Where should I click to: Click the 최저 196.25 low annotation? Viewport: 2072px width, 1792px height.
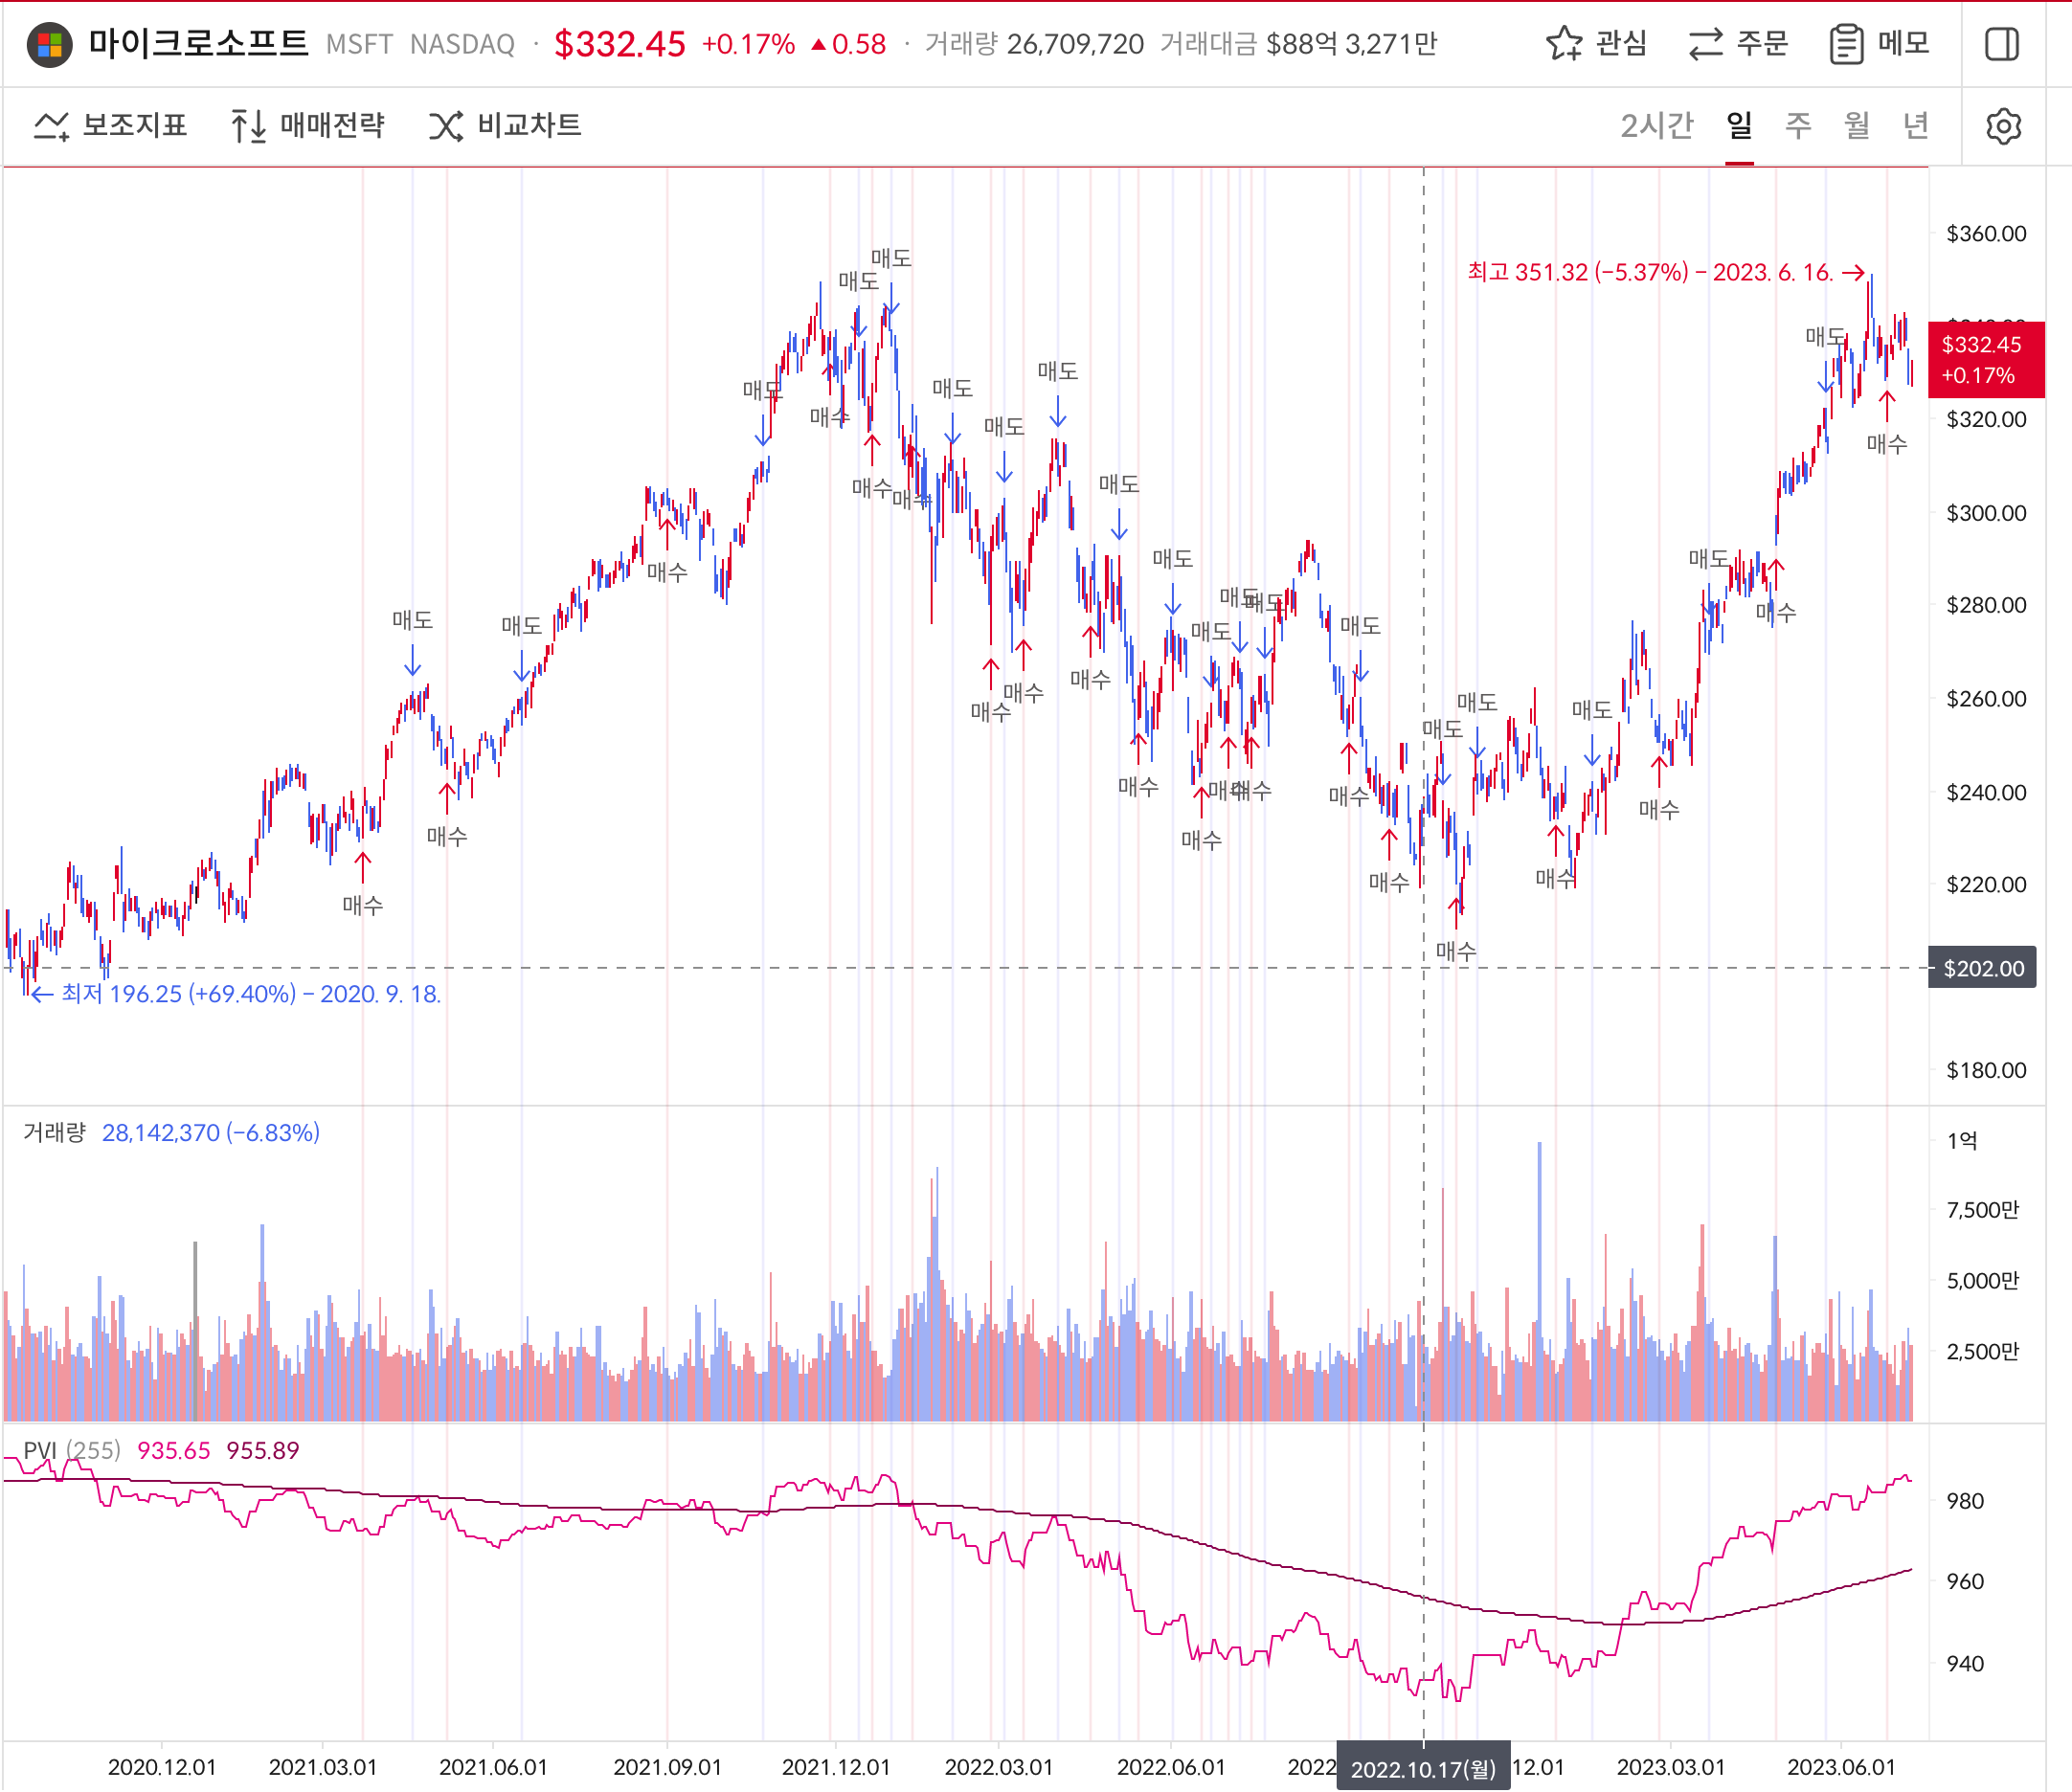pyautogui.click(x=236, y=994)
